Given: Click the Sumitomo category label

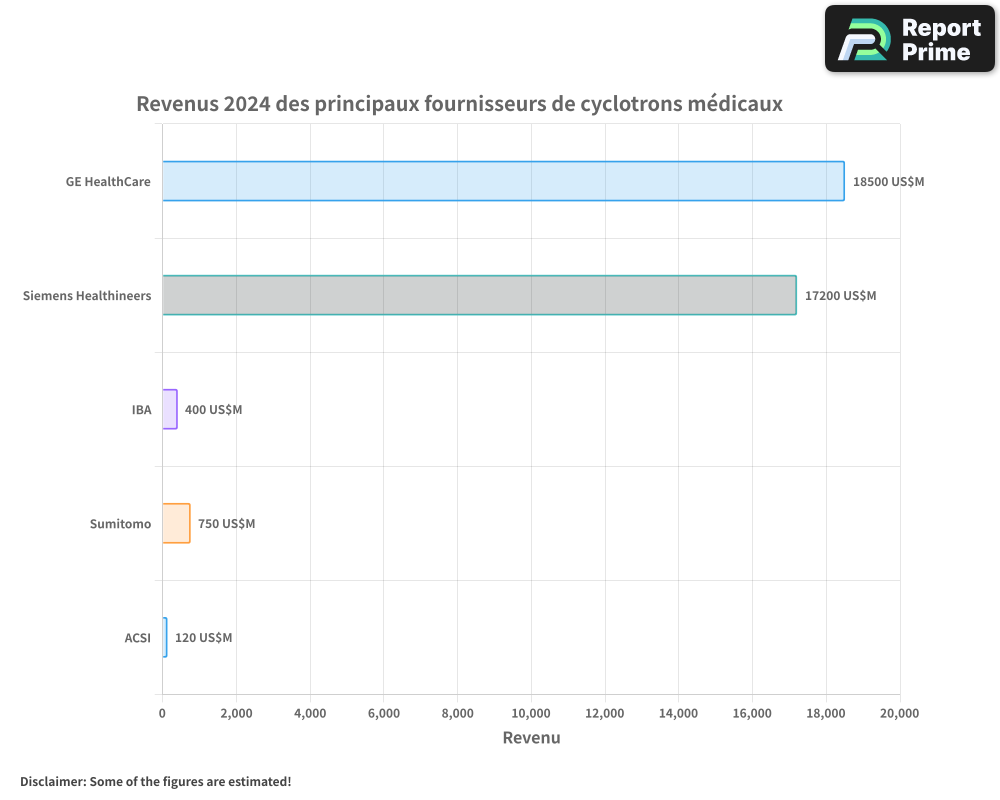Looking at the screenshot, I should tap(120, 524).
